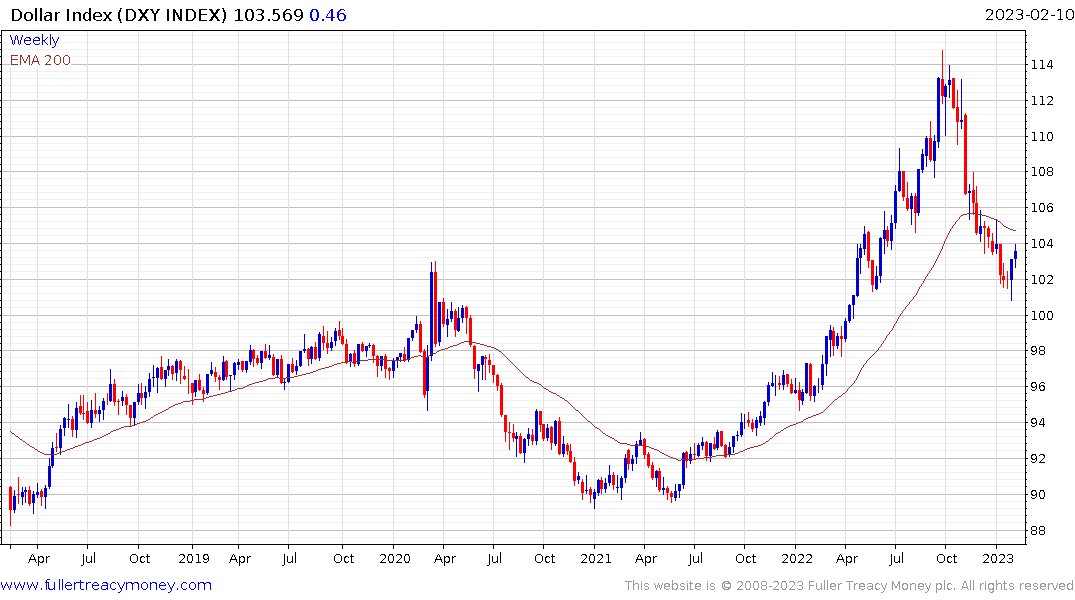Click the 90 price axis label
Screen dimensions: 1075x600
point(1038,494)
